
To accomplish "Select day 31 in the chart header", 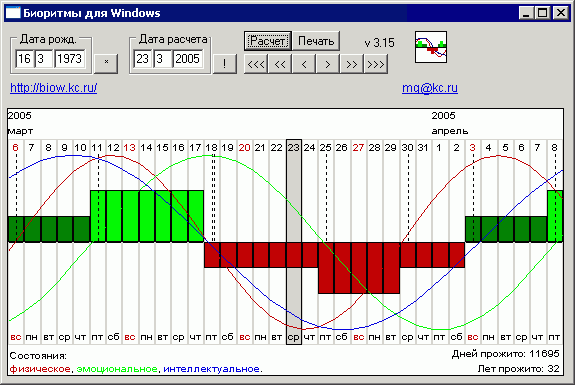I will click(x=423, y=147).
